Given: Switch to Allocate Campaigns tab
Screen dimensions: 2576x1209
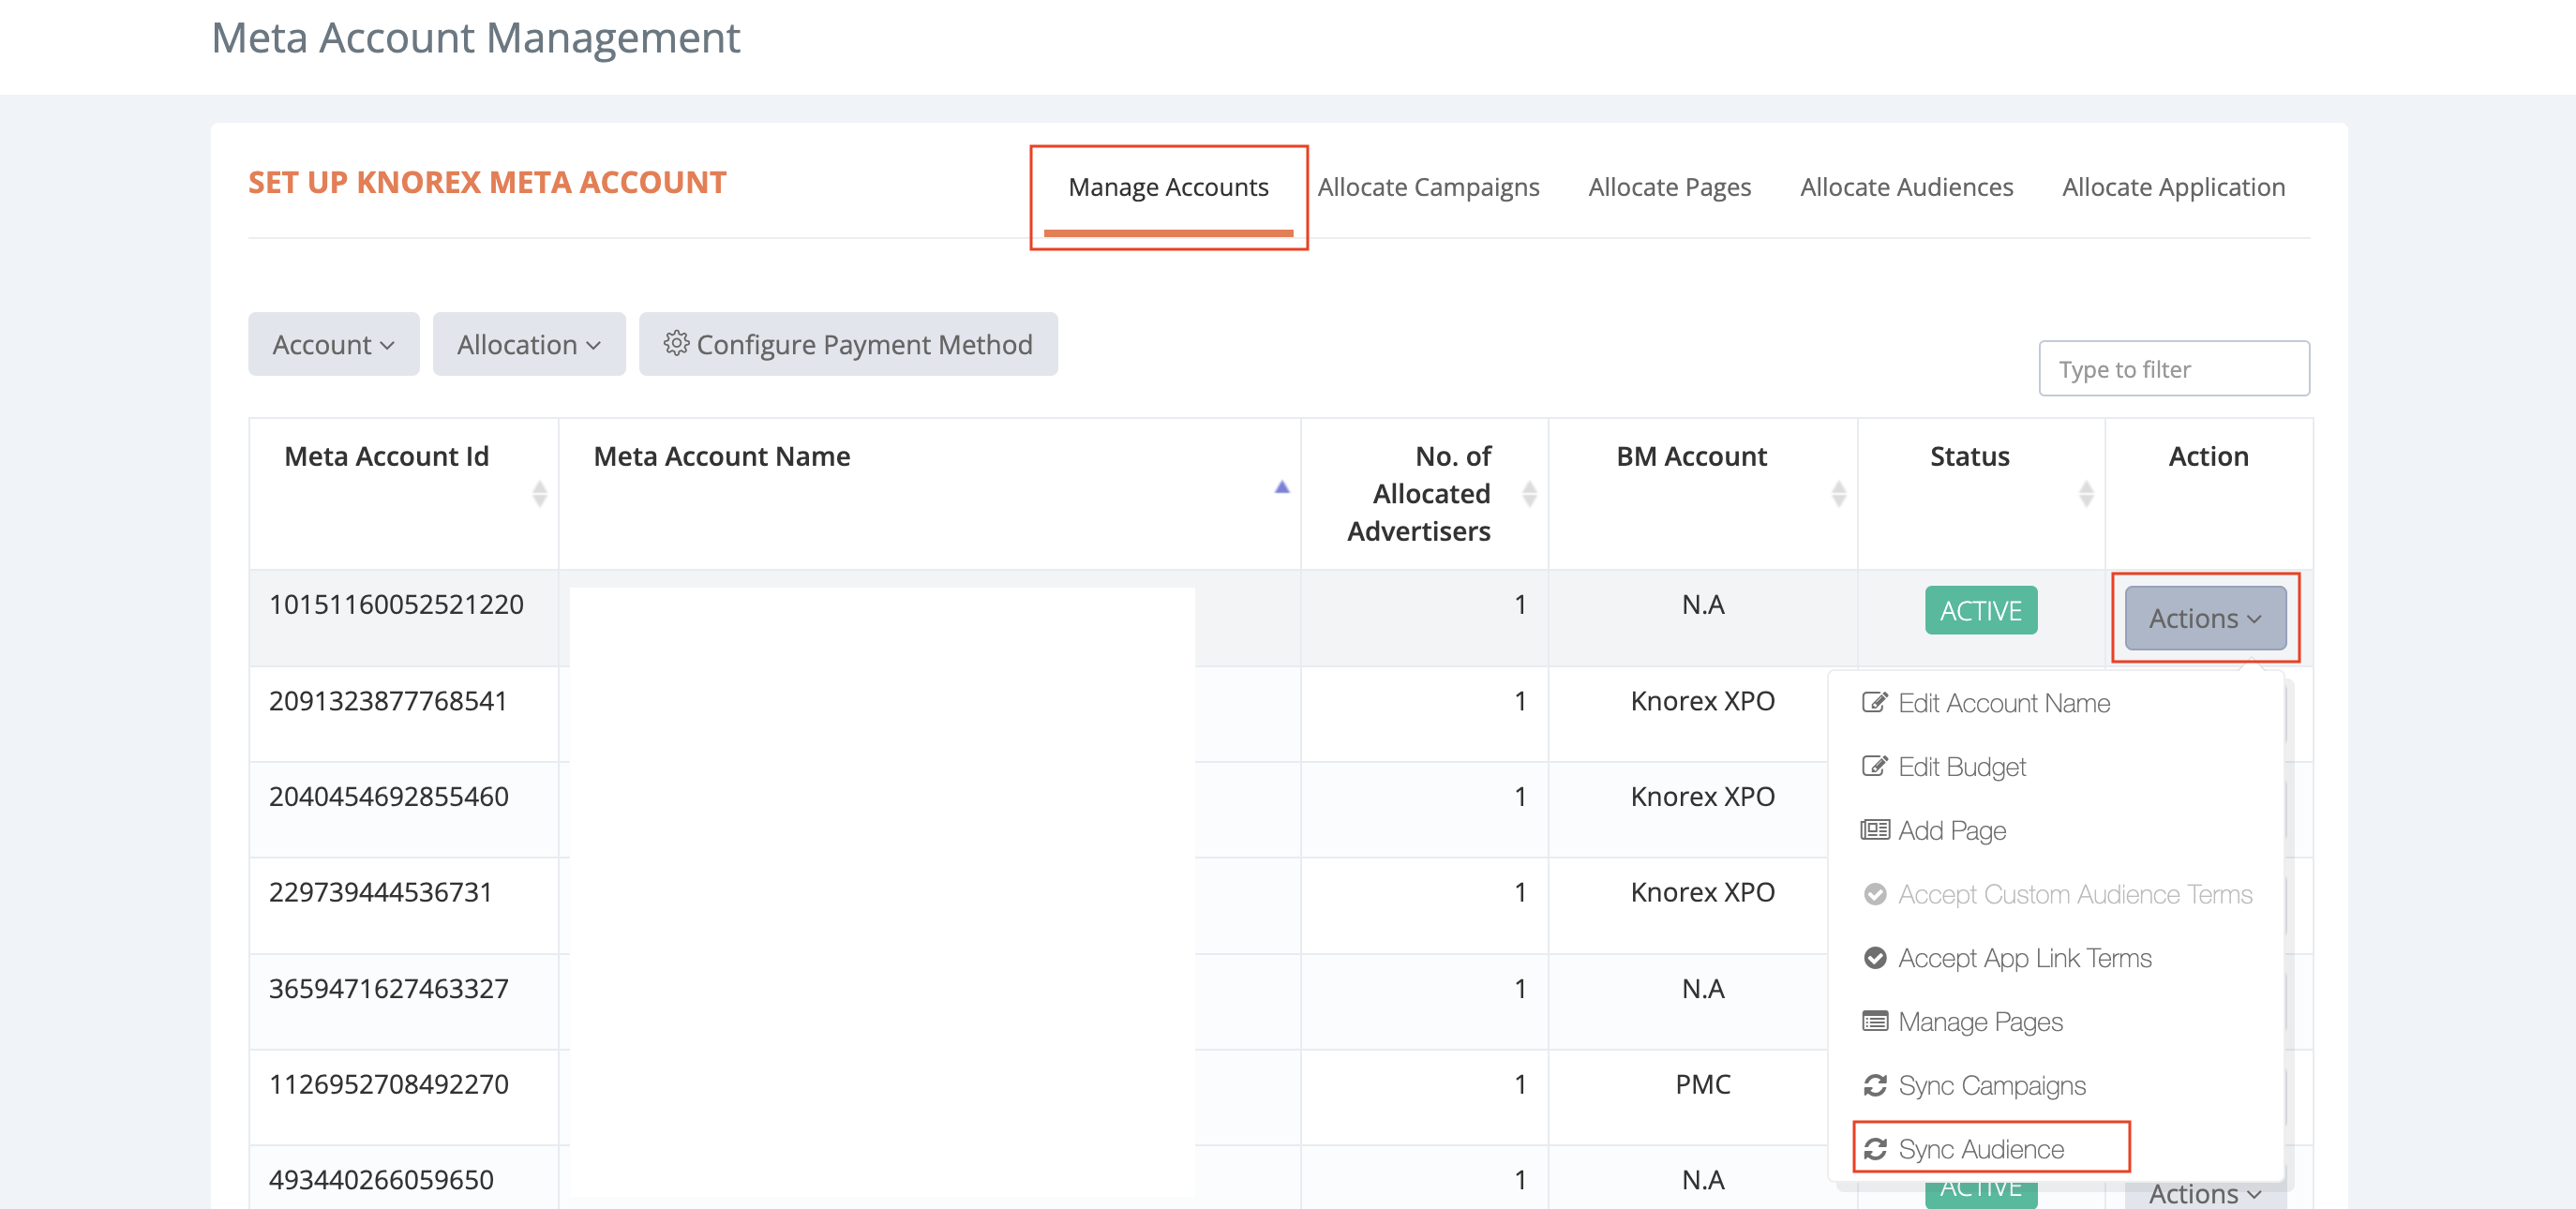Looking at the screenshot, I should point(1428,187).
